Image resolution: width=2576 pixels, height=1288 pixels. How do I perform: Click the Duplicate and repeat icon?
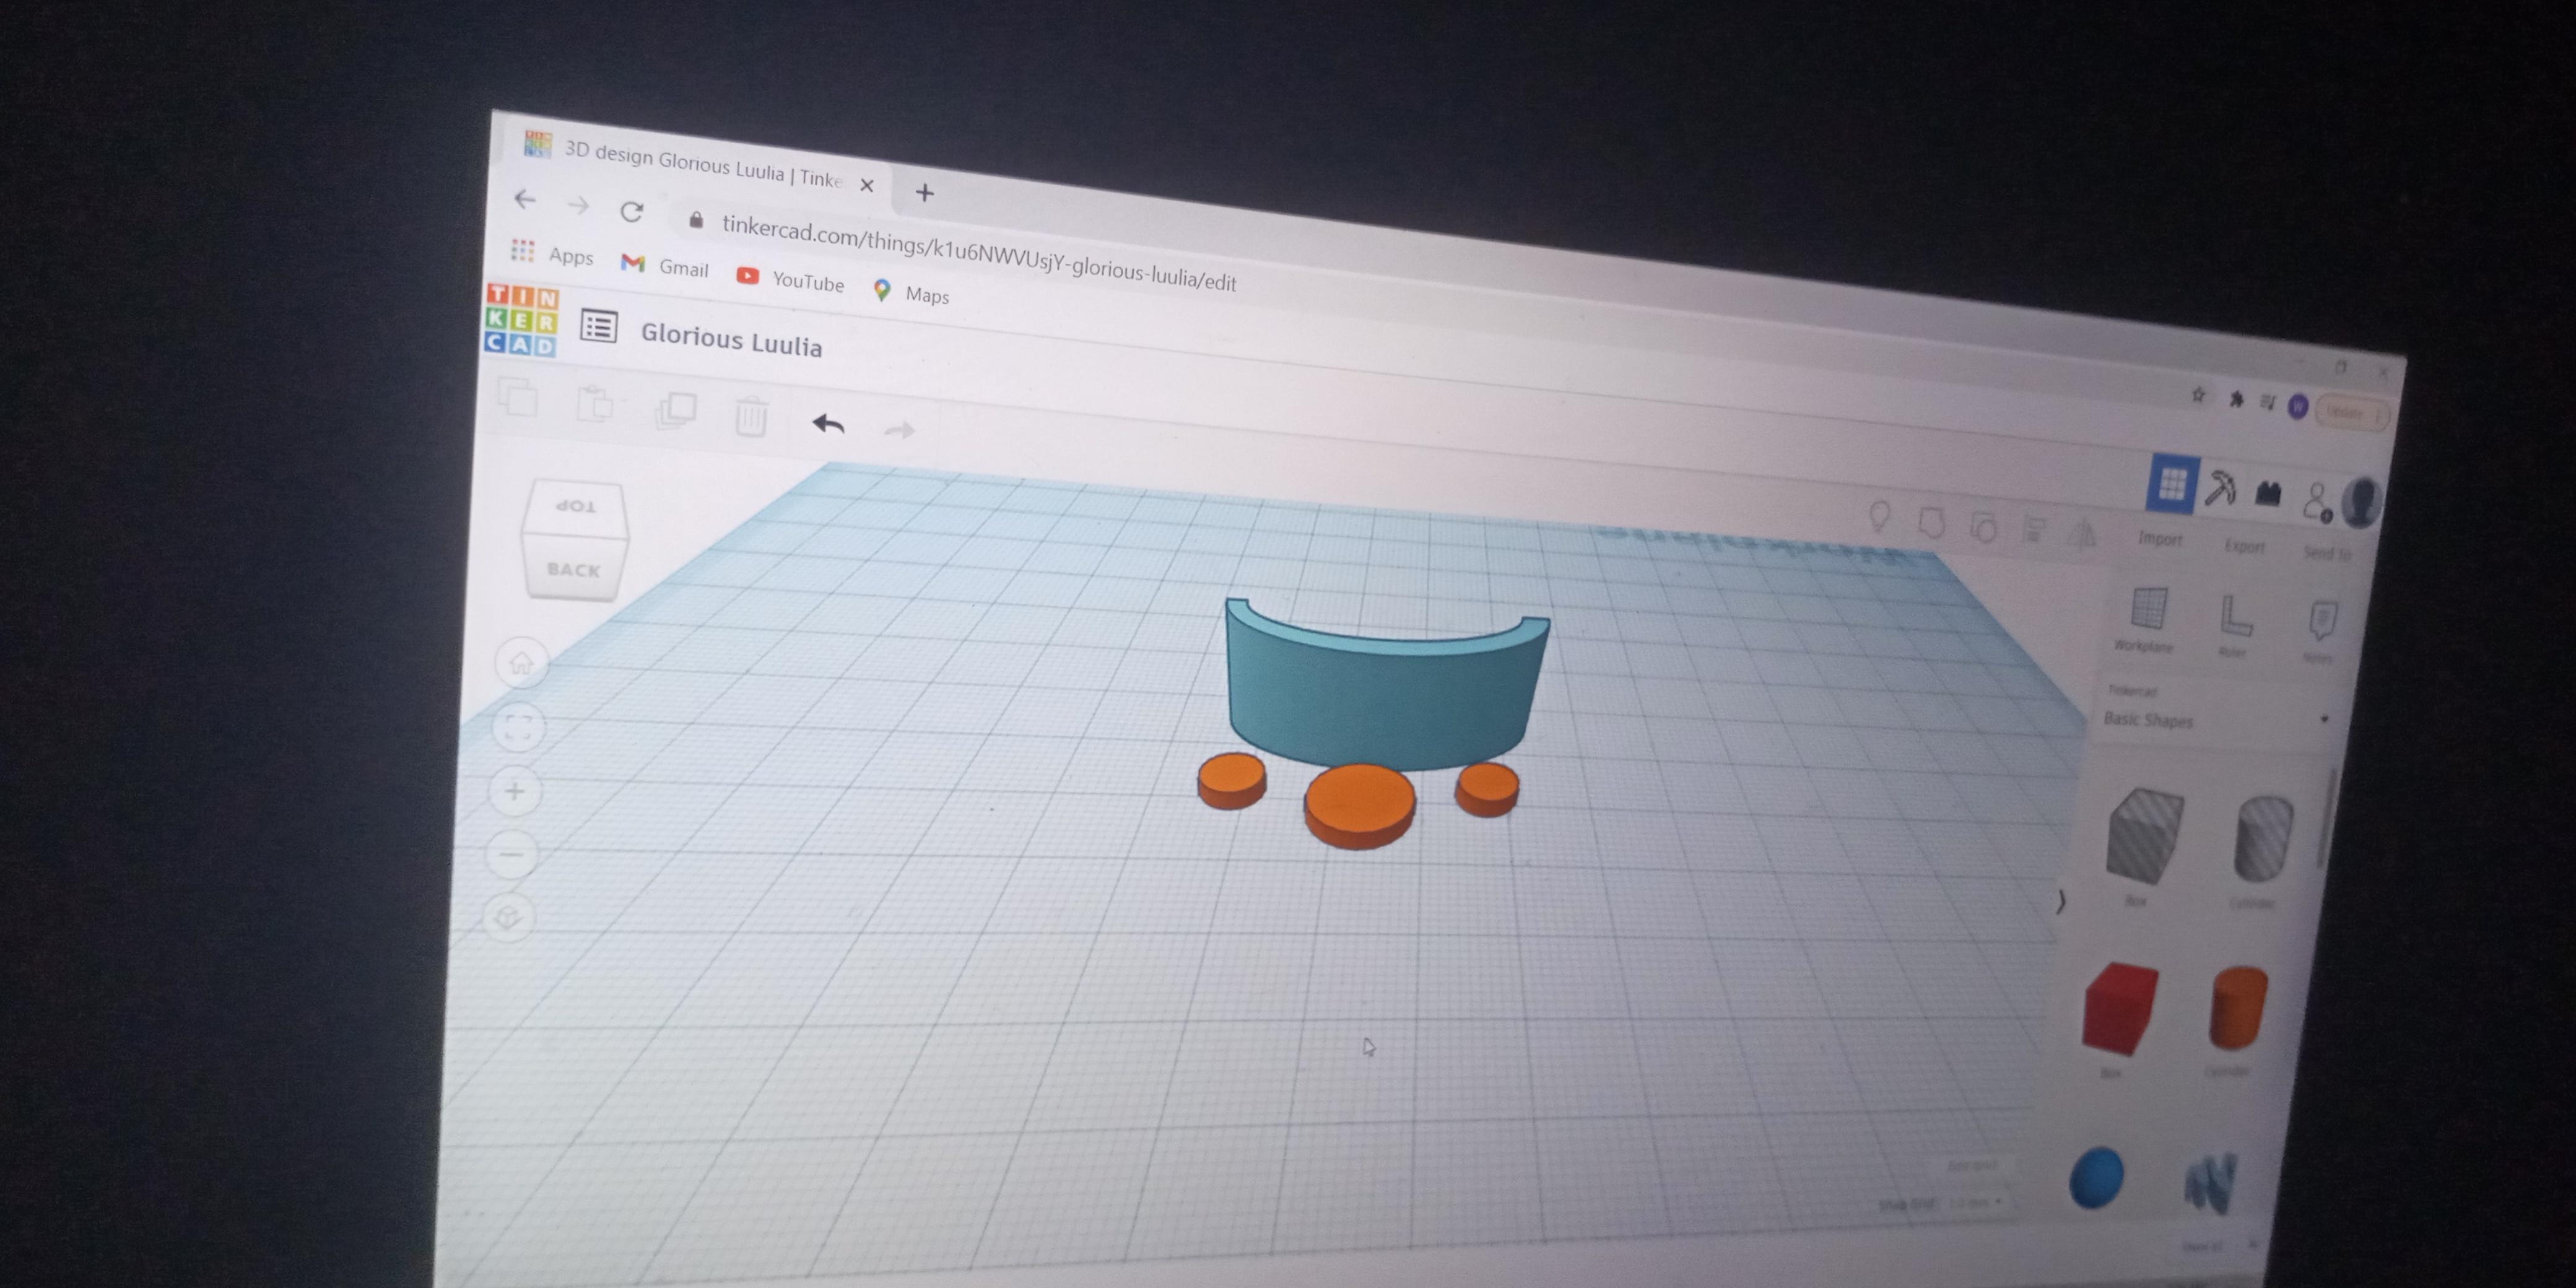[x=675, y=410]
